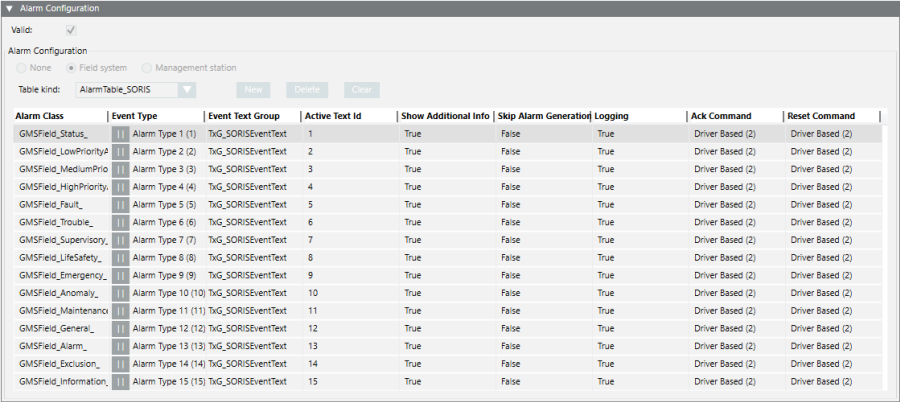Select the Management station radio option
The height and width of the screenshot is (402, 900).
147,68
